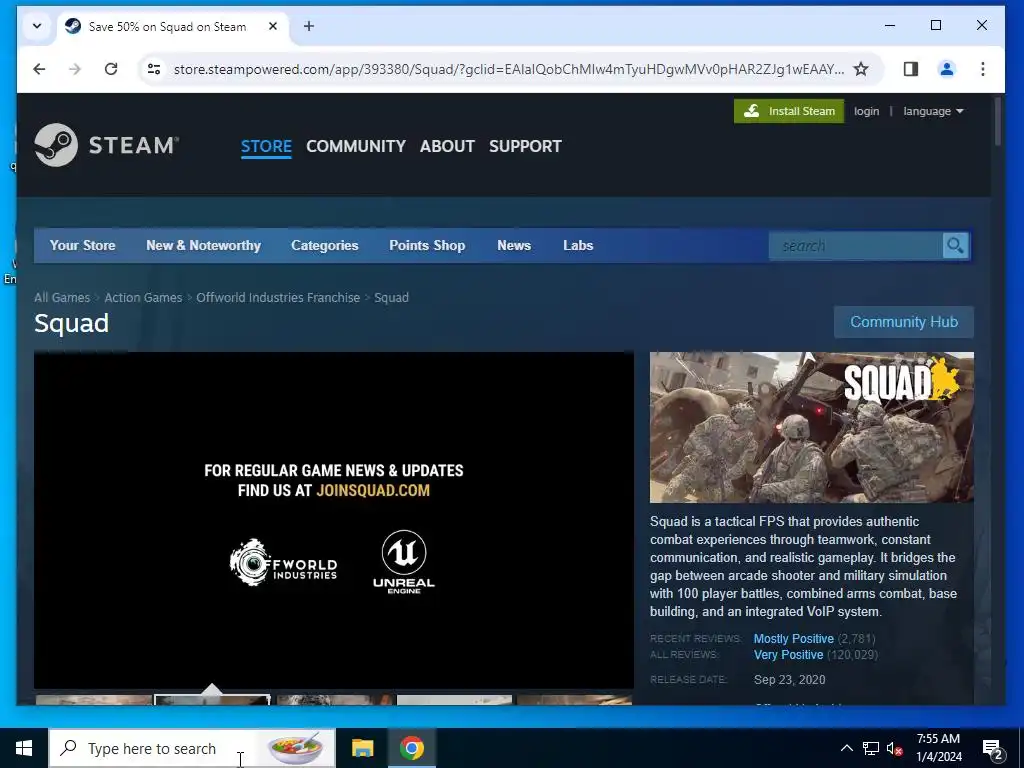
Task: Click the Squad header capsule image
Action: [812, 427]
